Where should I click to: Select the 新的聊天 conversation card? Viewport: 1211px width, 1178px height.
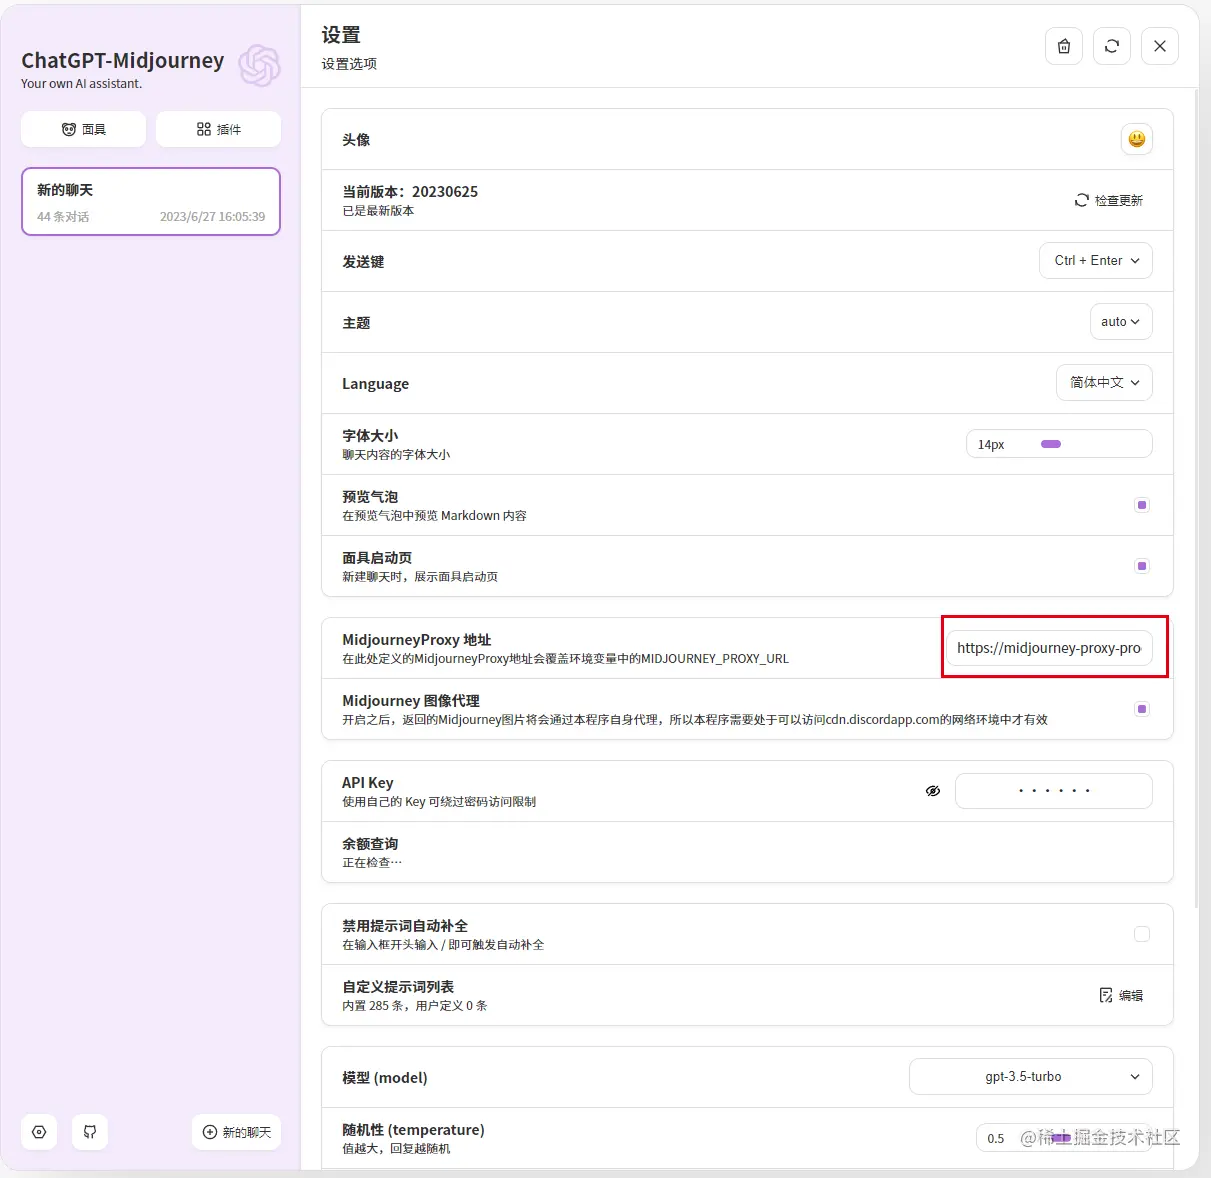tap(151, 202)
